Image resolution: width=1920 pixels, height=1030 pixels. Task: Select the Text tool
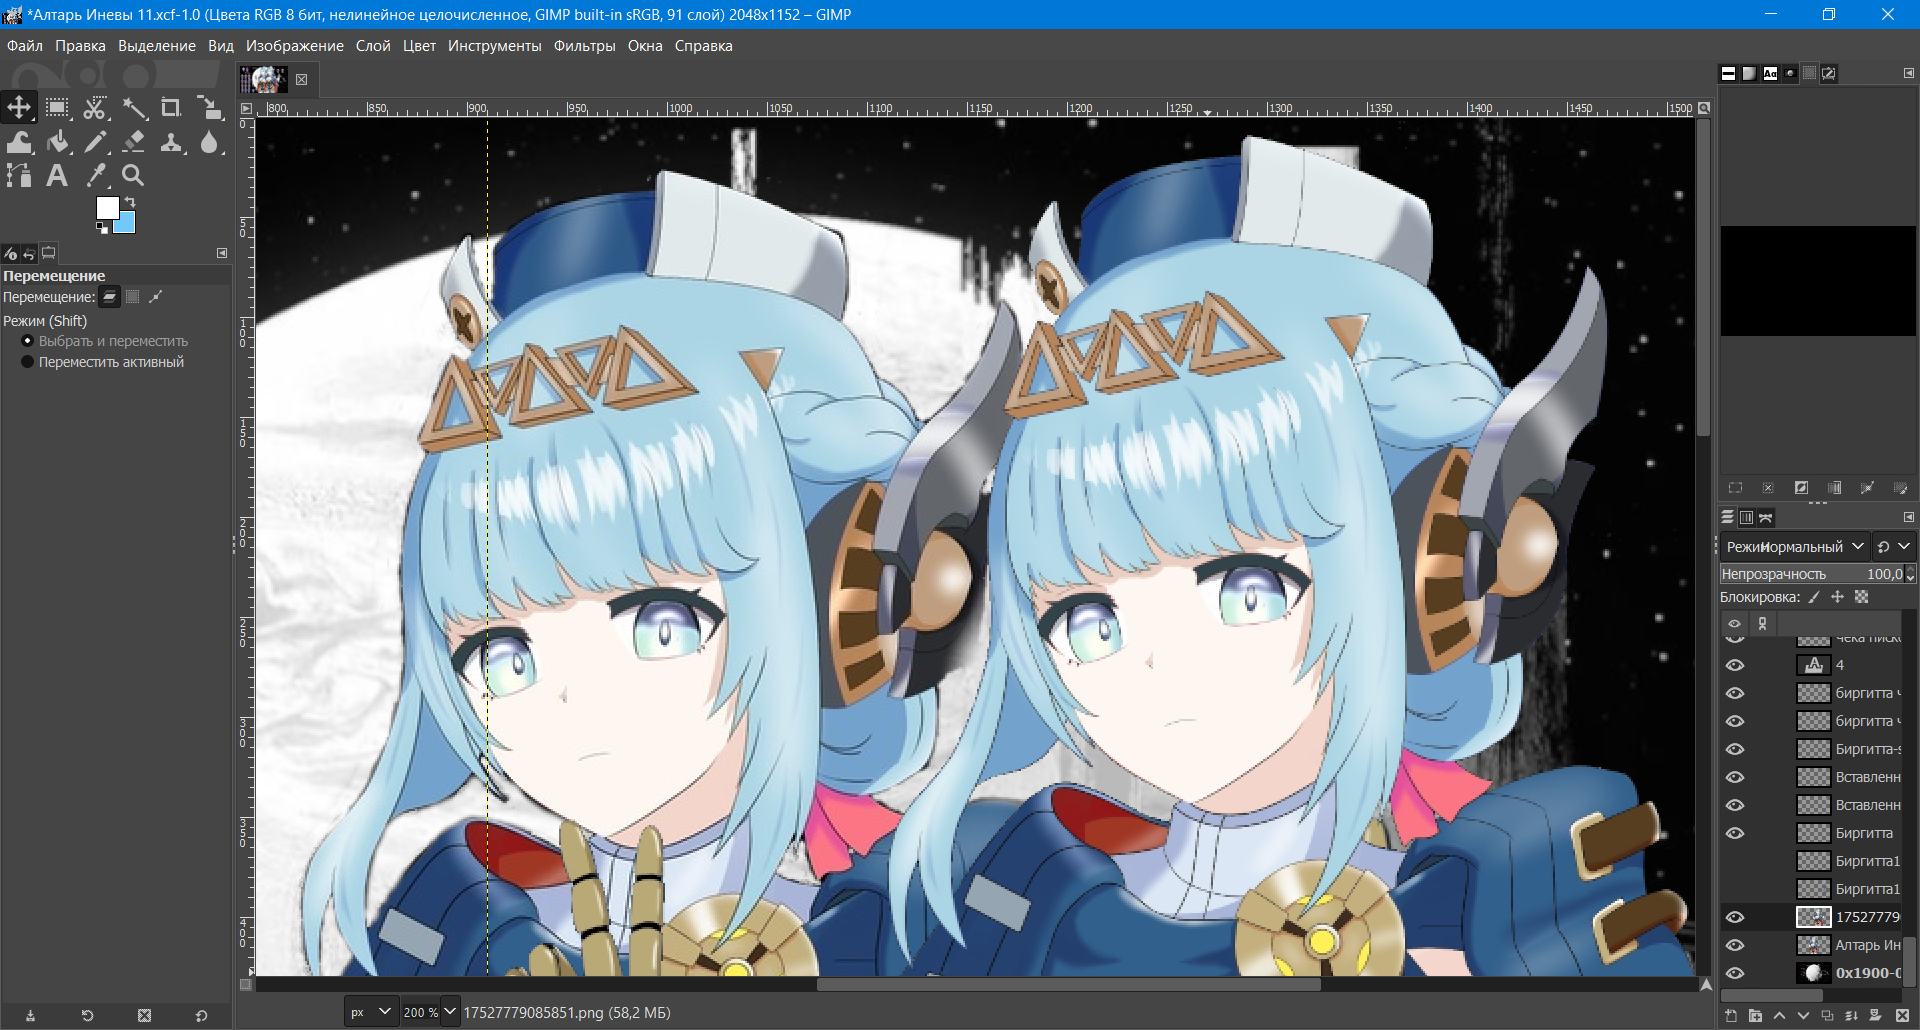(57, 176)
